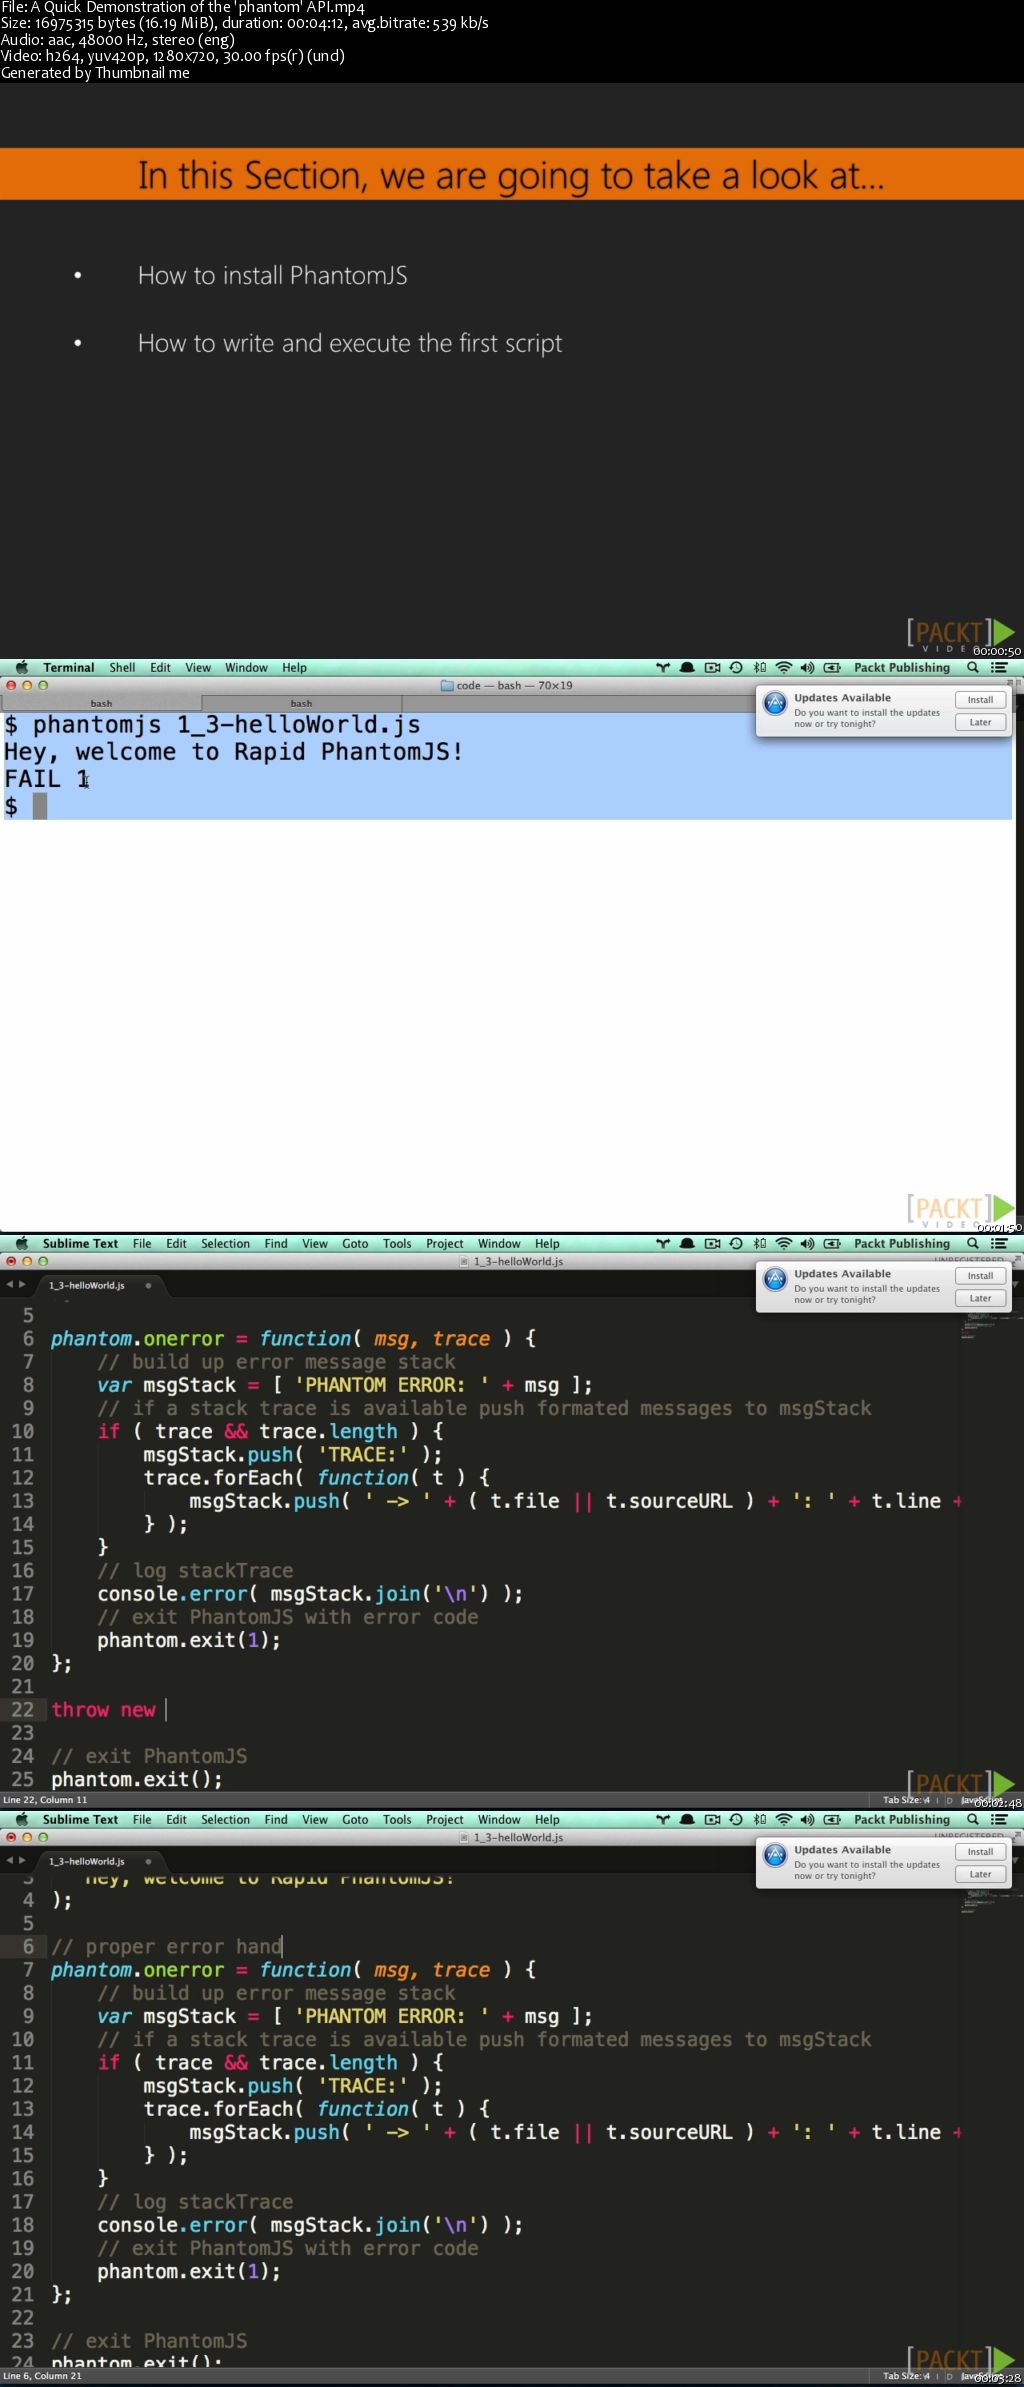Viewport: 1024px width, 2387px height.
Task: Click the 'throw new' line in the editor
Action: point(104,1710)
